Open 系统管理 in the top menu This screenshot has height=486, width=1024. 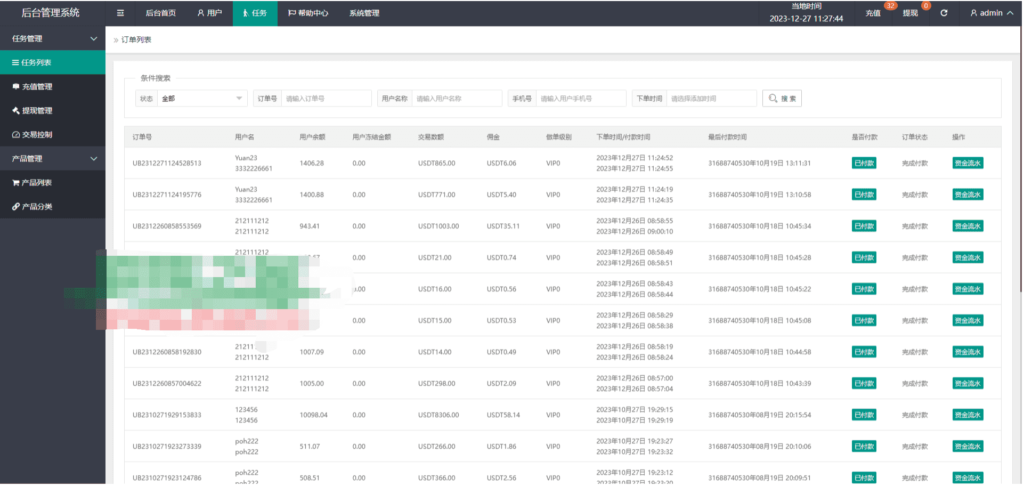click(x=363, y=13)
